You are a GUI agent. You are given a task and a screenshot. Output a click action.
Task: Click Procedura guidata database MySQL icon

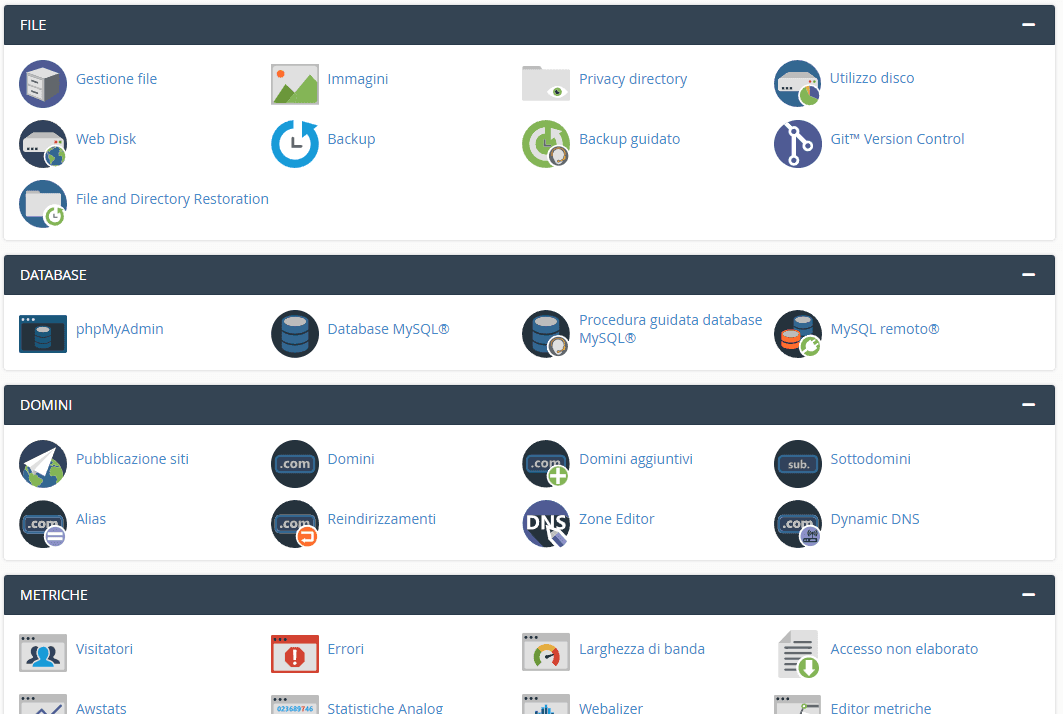point(546,334)
